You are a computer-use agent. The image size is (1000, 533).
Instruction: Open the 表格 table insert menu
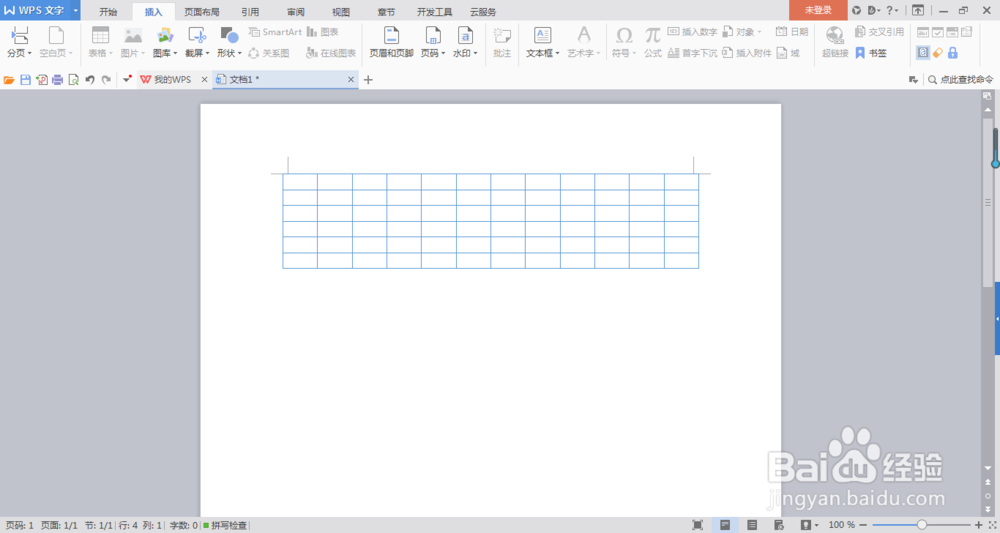point(100,43)
